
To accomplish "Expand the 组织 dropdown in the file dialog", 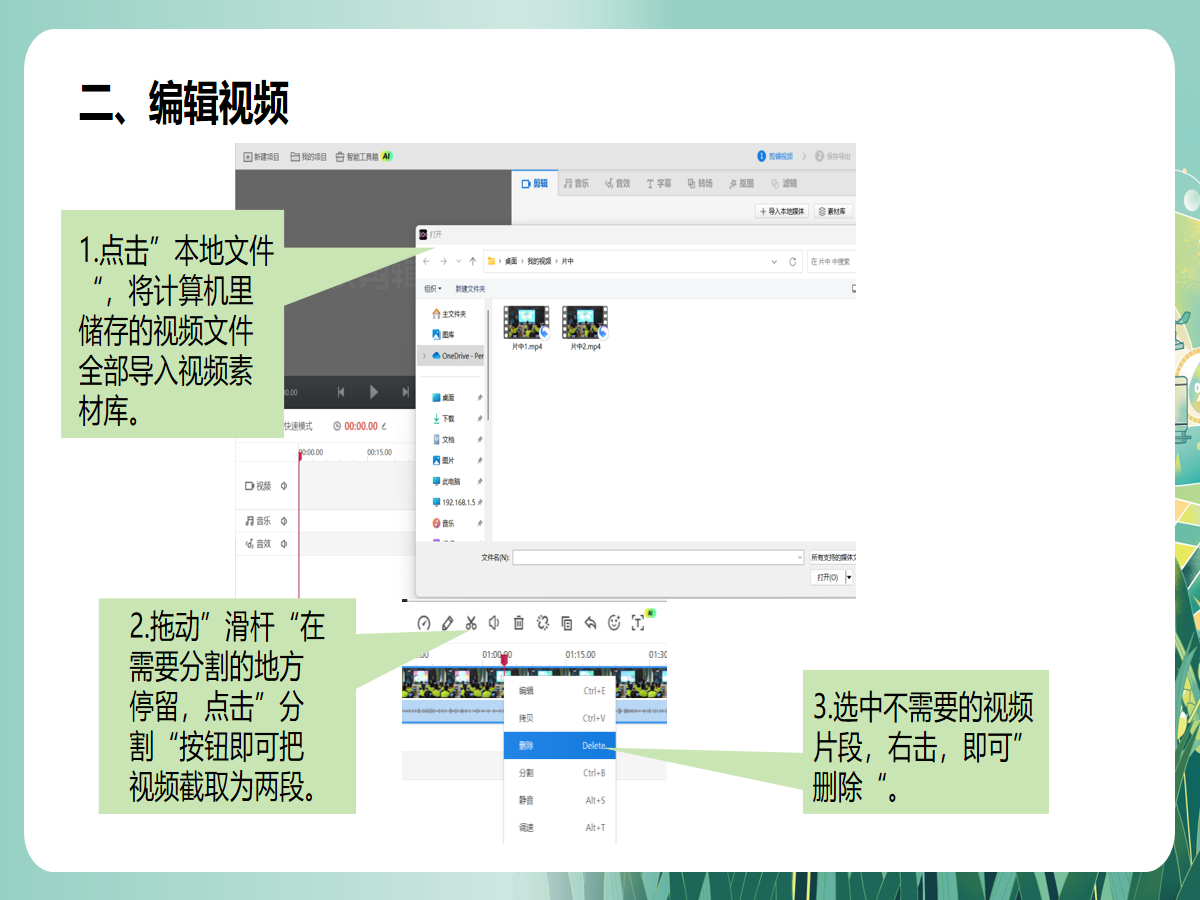I will [x=432, y=289].
